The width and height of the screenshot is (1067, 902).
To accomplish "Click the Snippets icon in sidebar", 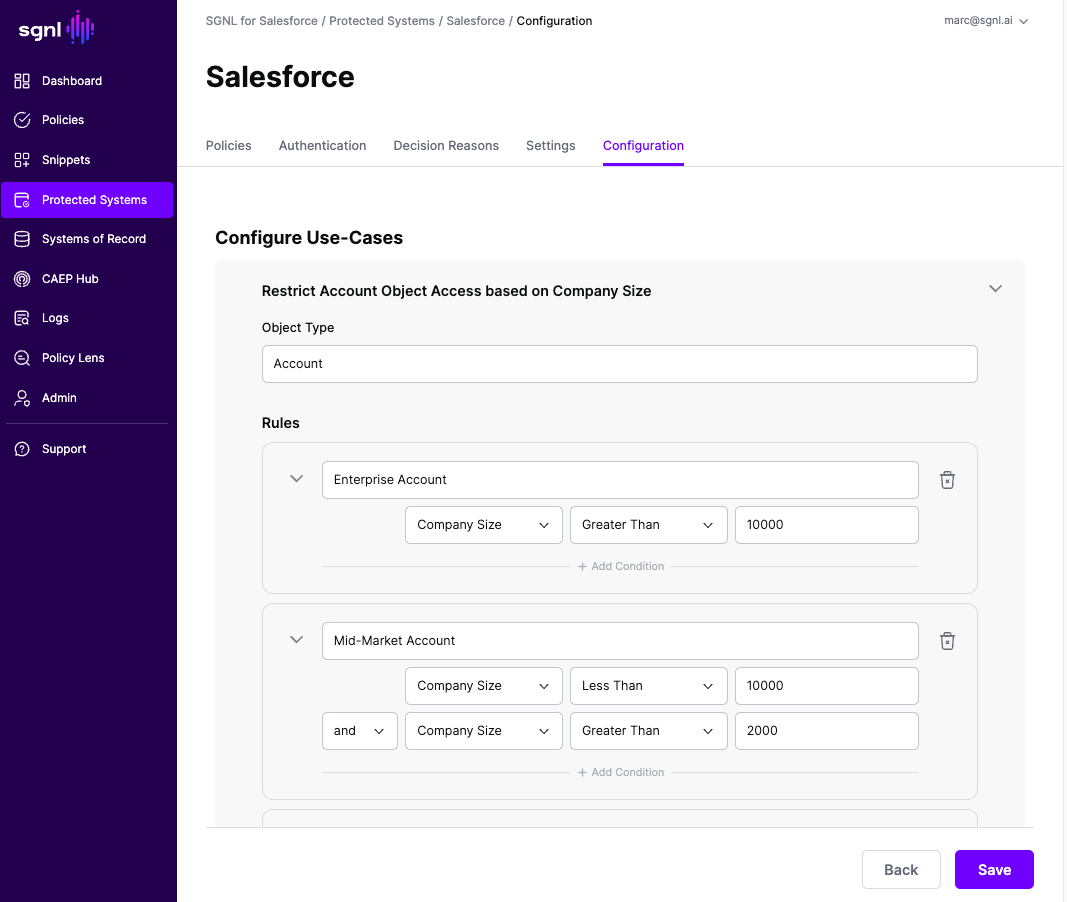I will [22, 160].
